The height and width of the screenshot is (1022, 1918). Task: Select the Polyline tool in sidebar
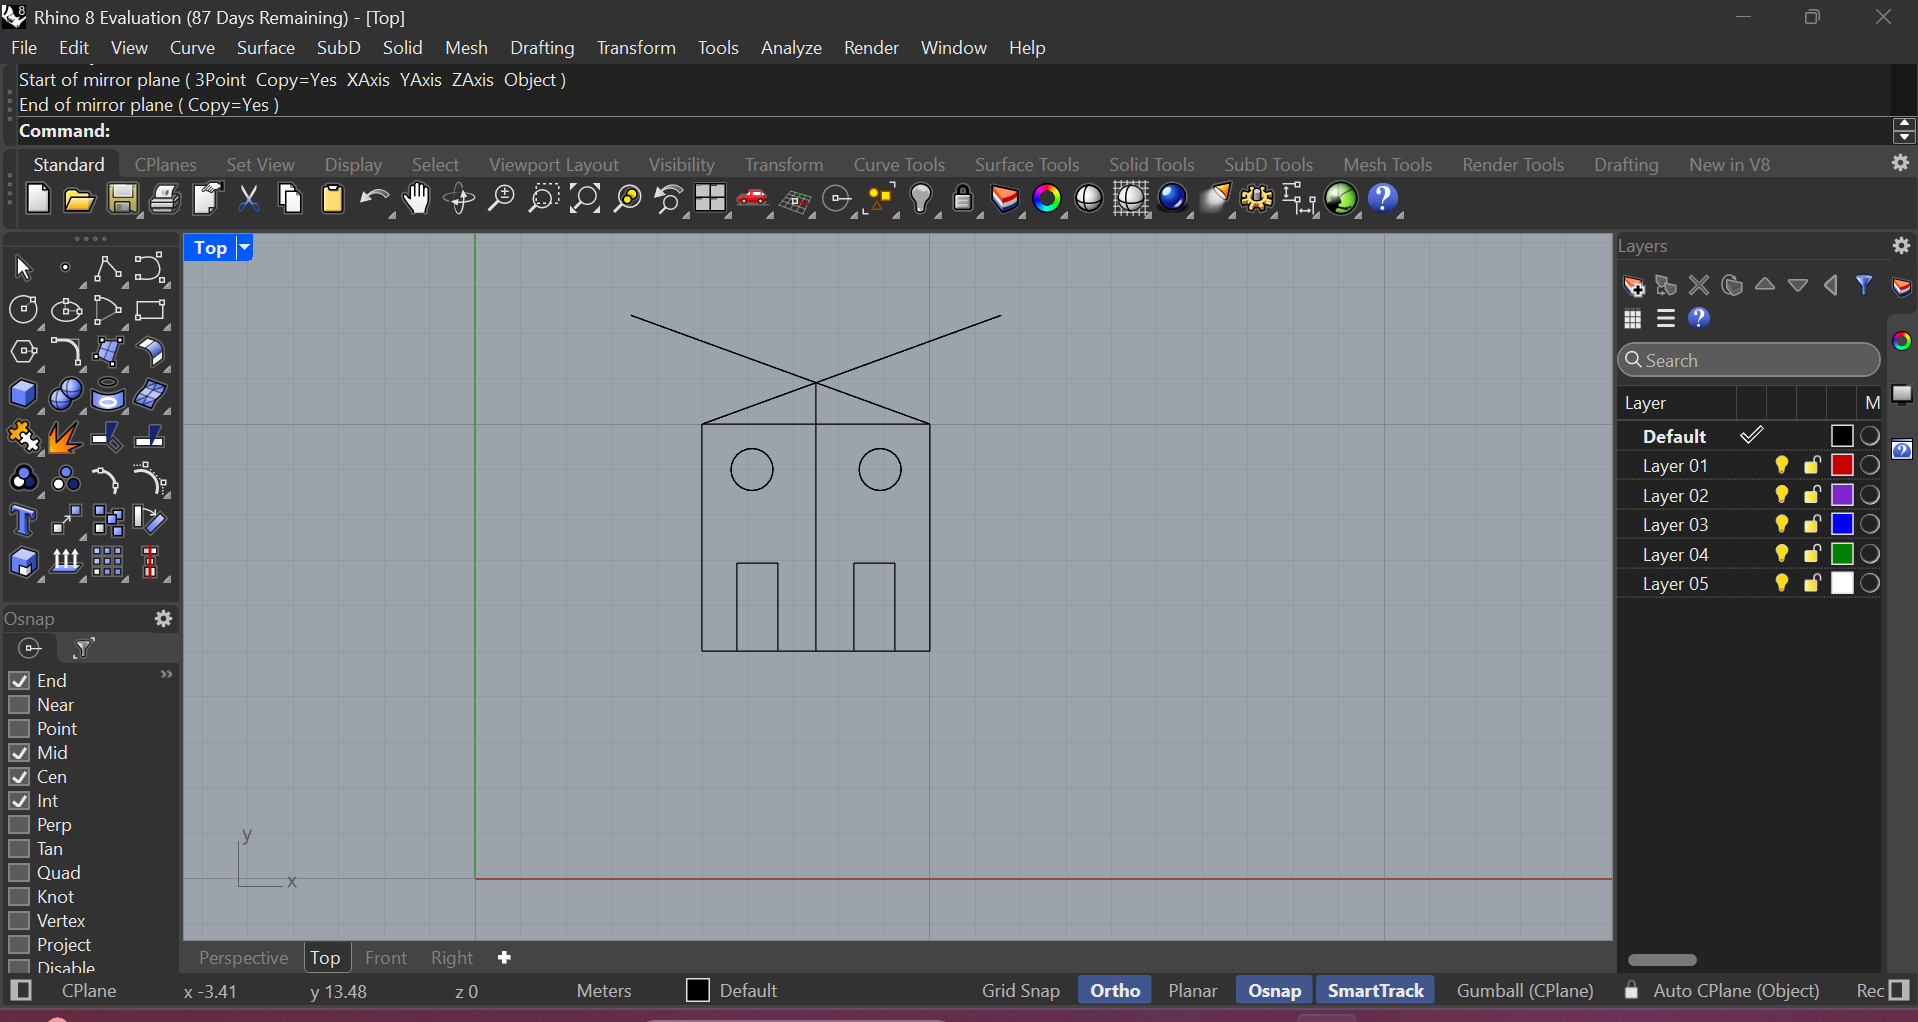(x=107, y=269)
